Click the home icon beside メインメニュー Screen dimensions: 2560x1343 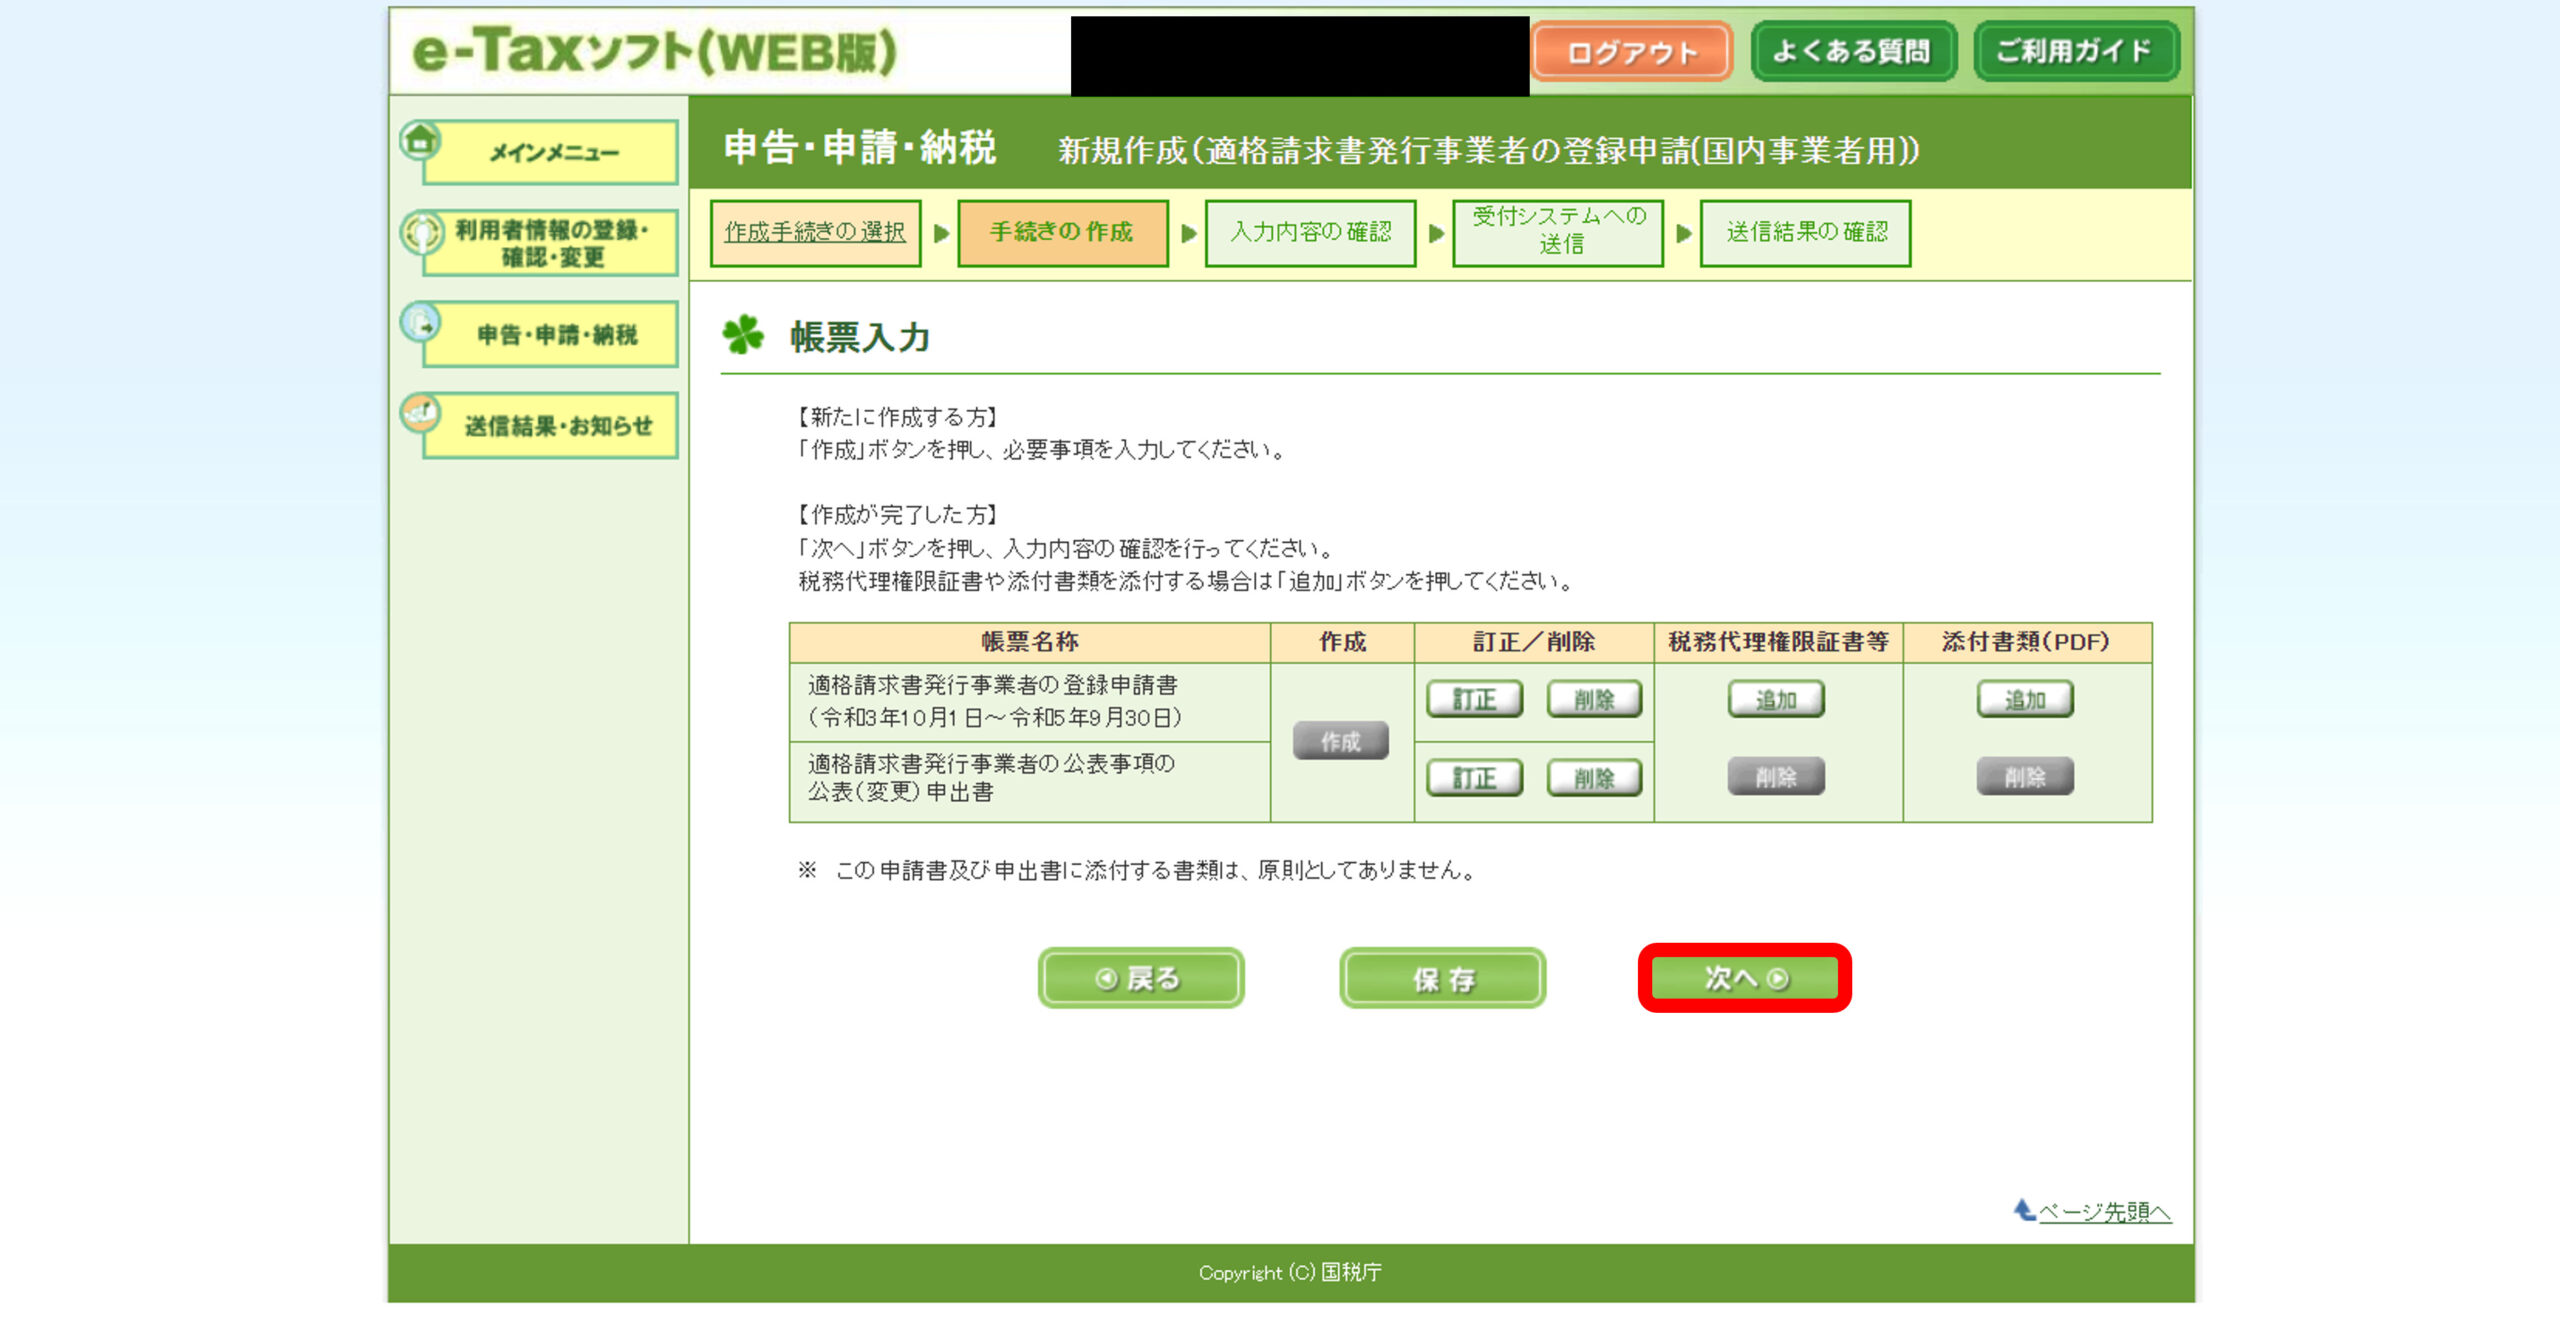[x=421, y=139]
